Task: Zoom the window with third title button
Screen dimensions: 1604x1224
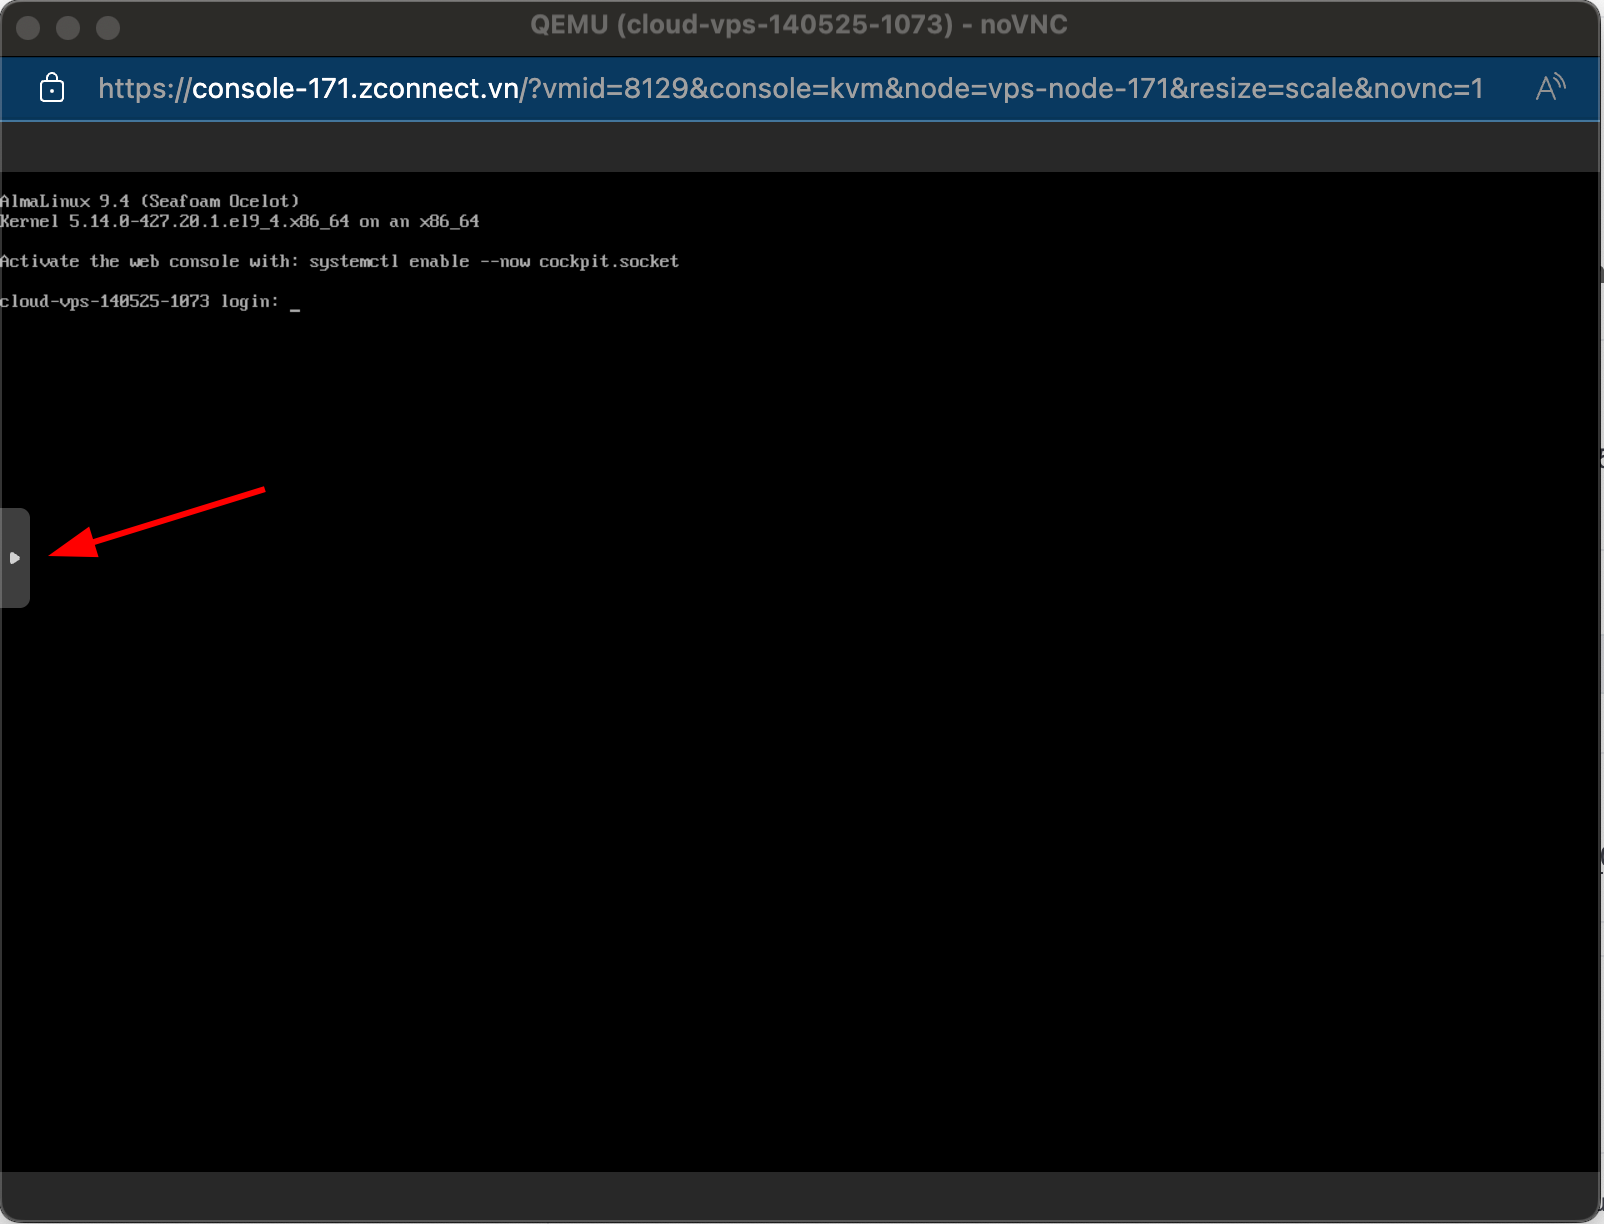Action: 108,27
